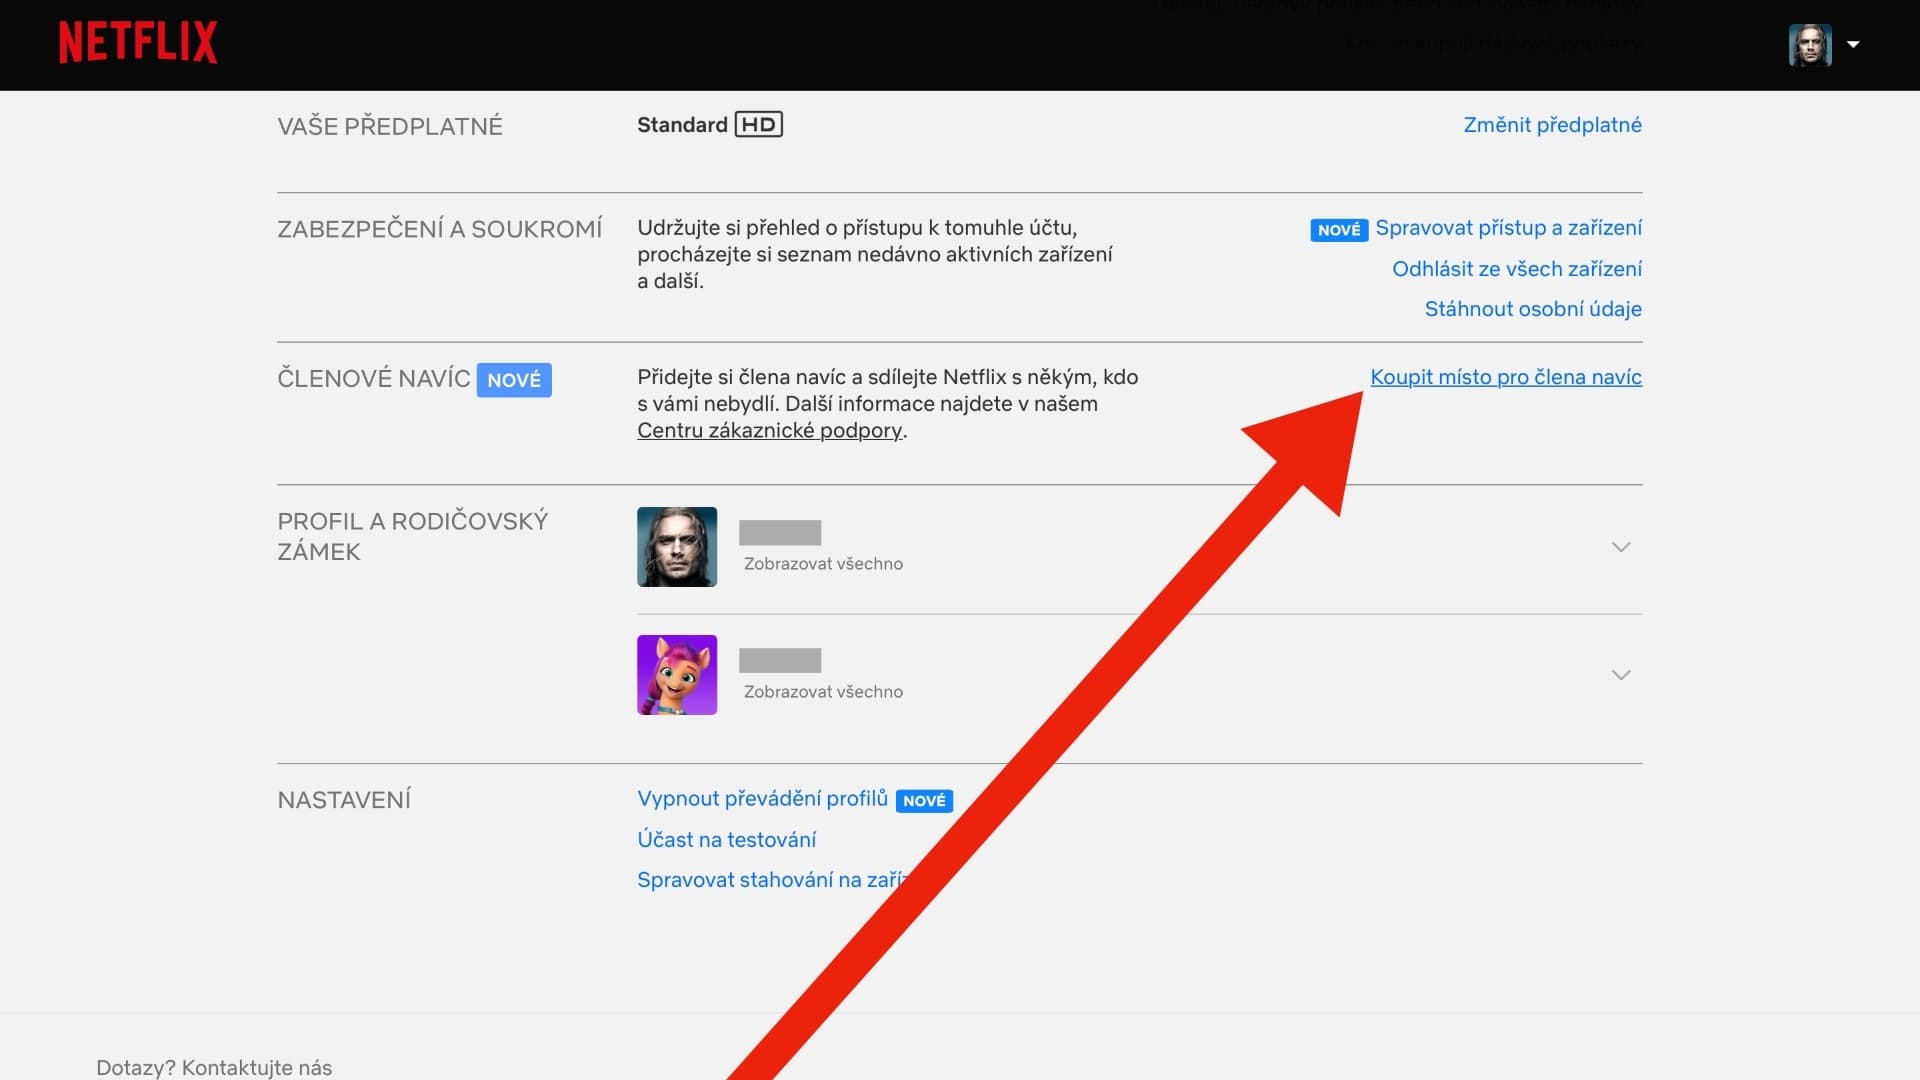Click Zobrazovat všechno under pony profile

823,692
